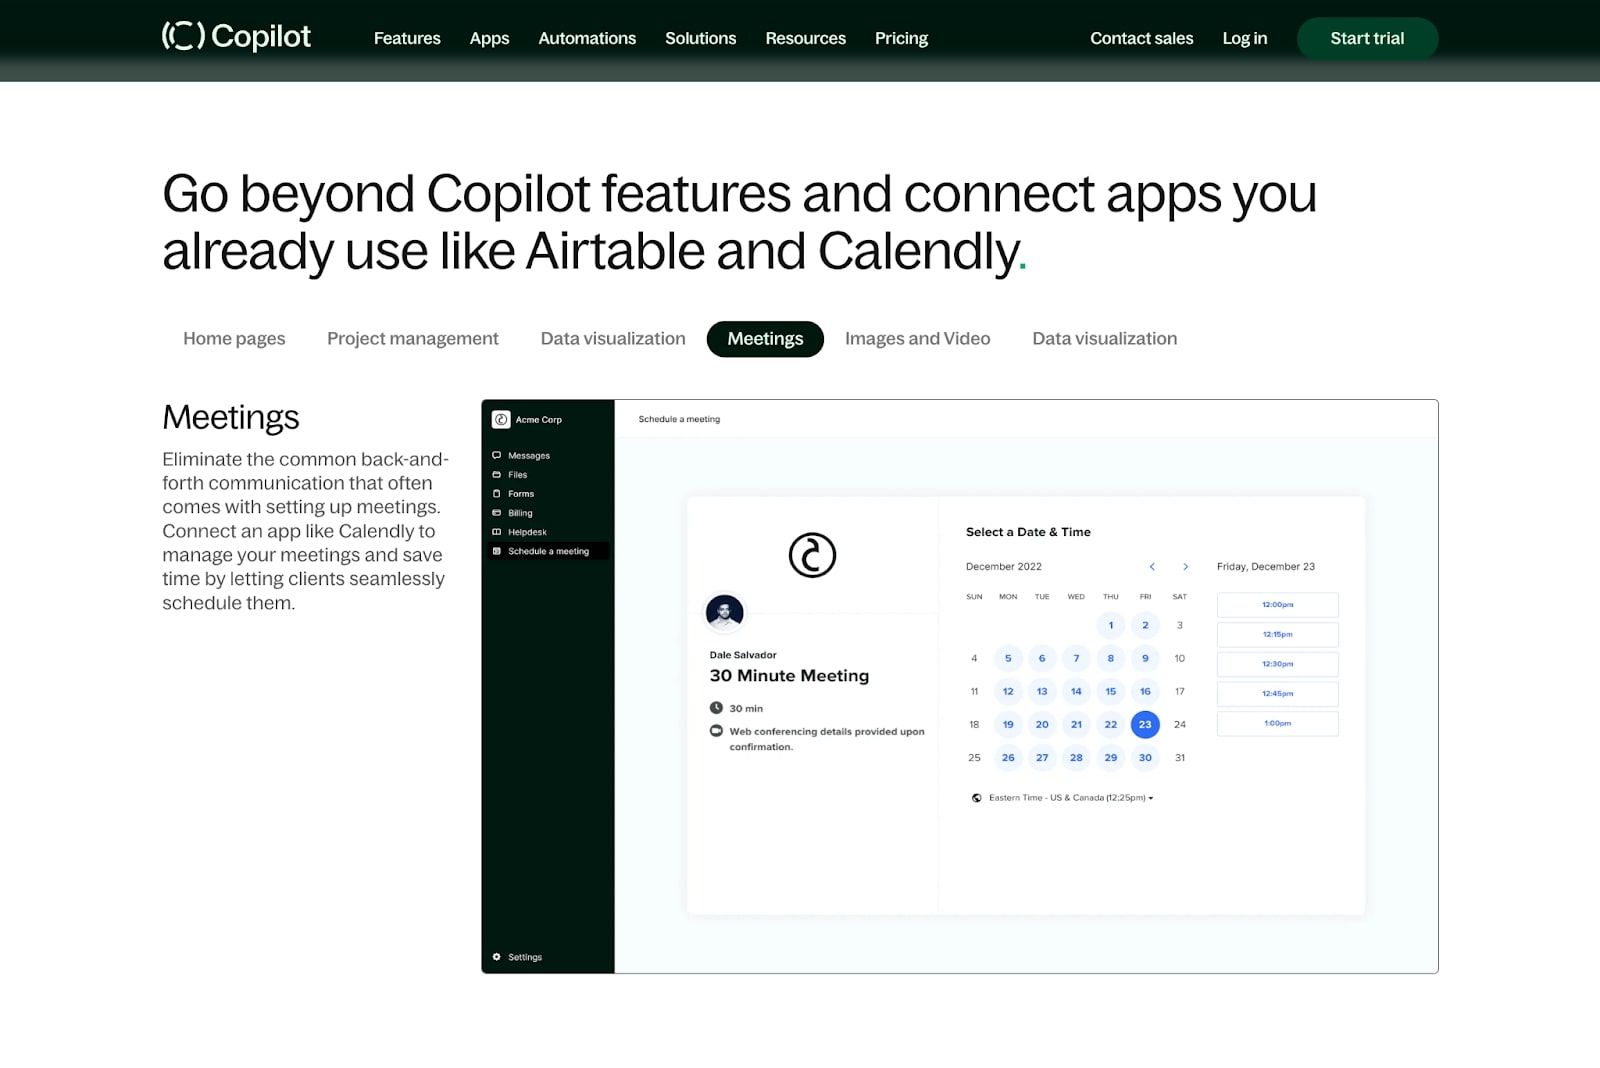The width and height of the screenshot is (1600, 1068).
Task: Advance calendar to next month
Action: 1186,567
